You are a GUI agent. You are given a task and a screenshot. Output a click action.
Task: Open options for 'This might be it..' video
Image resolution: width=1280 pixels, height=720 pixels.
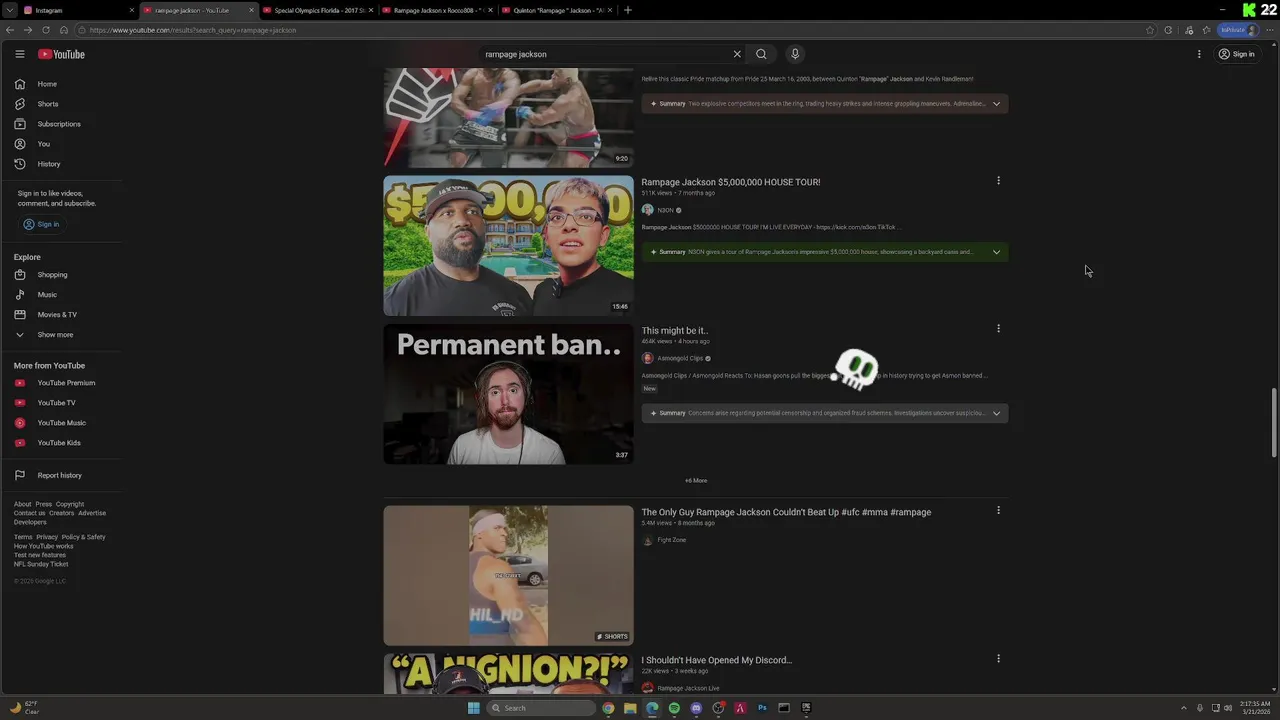(998, 329)
